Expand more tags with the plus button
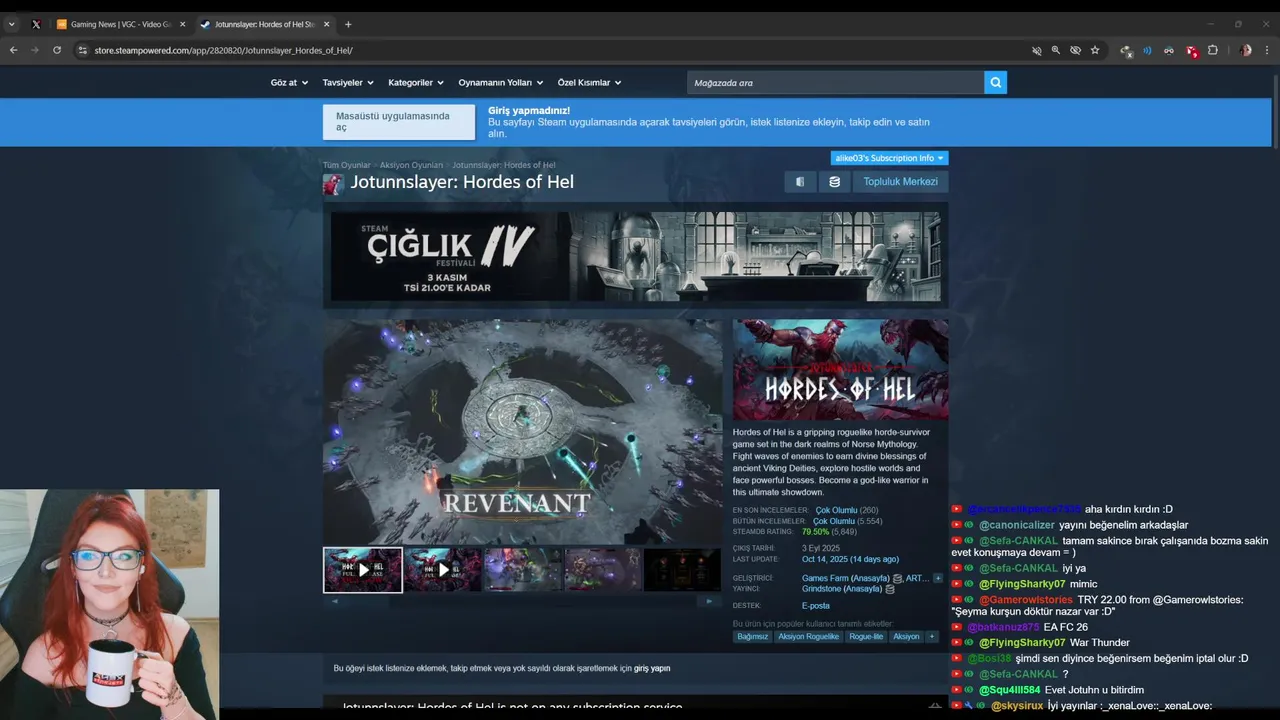Screen dimensions: 1280x720 932,636
